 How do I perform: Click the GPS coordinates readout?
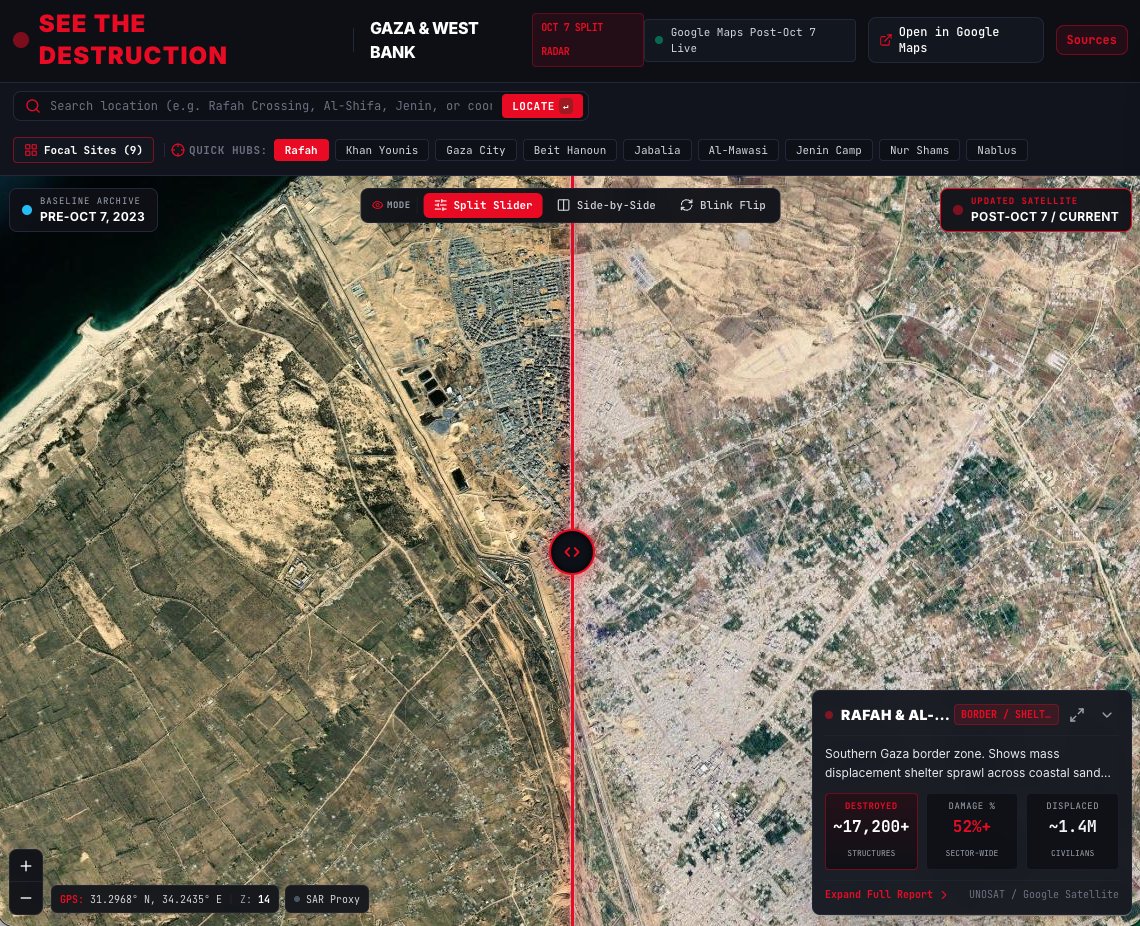[x=141, y=899]
